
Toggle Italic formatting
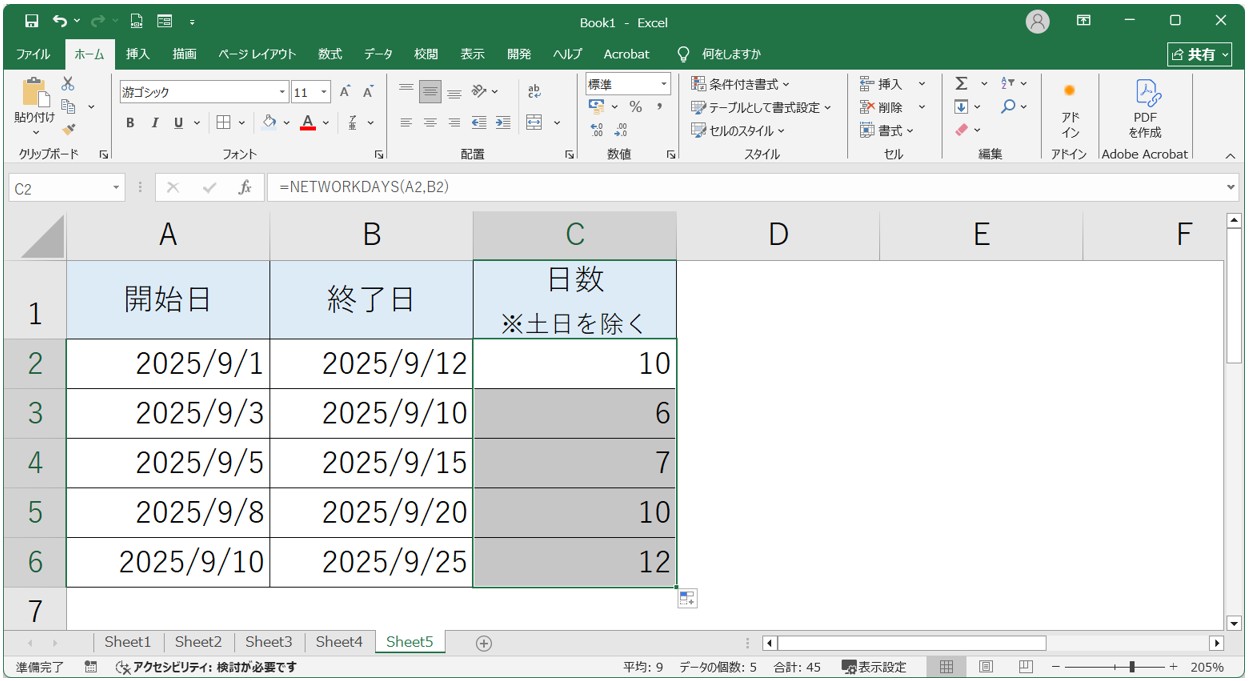(154, 123)
